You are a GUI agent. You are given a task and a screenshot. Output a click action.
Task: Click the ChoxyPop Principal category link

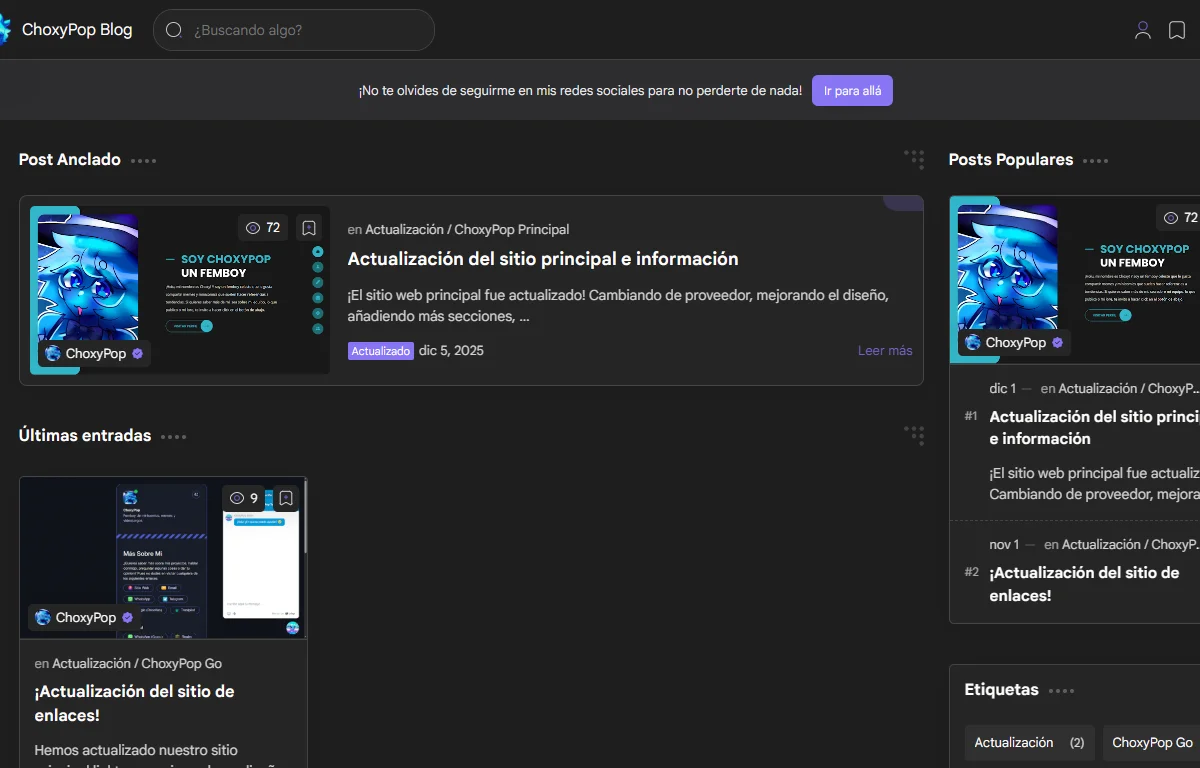[x=512, y=230]
